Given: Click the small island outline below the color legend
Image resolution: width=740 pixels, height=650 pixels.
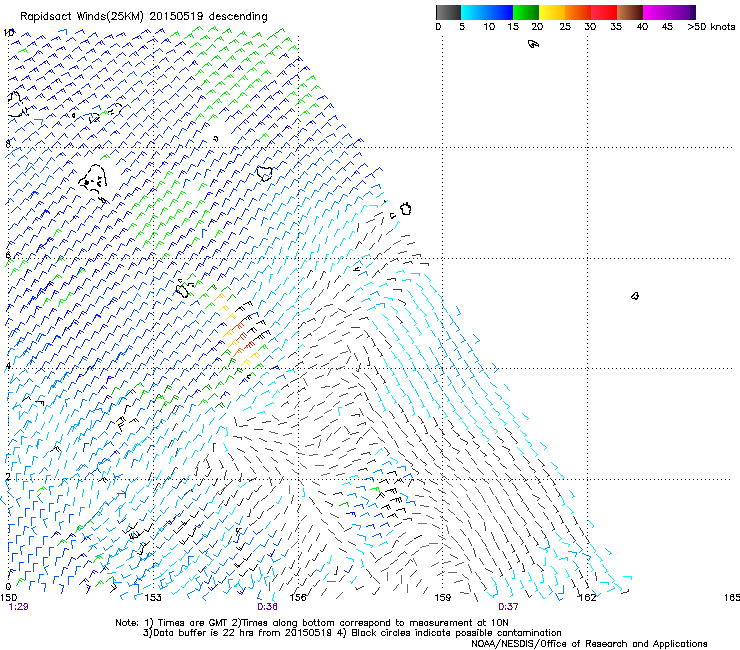Looking at the screenshot, I should point(533,44).
